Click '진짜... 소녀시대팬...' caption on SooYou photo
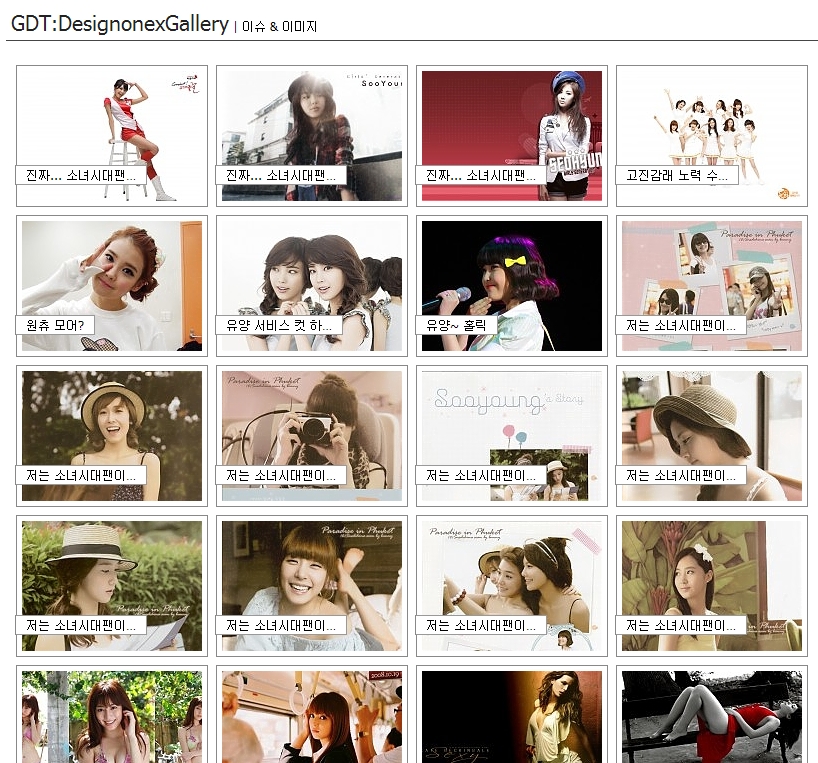Viewport: 818px width, 763px height. click(281, 175)
